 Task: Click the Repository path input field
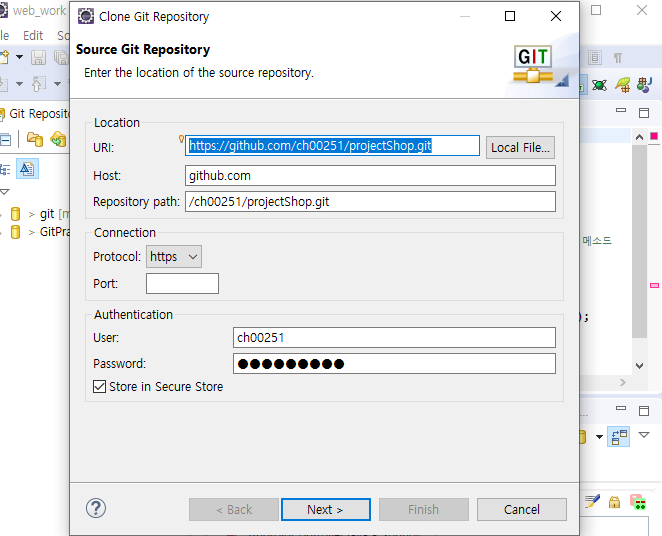(x=370, y=202)
